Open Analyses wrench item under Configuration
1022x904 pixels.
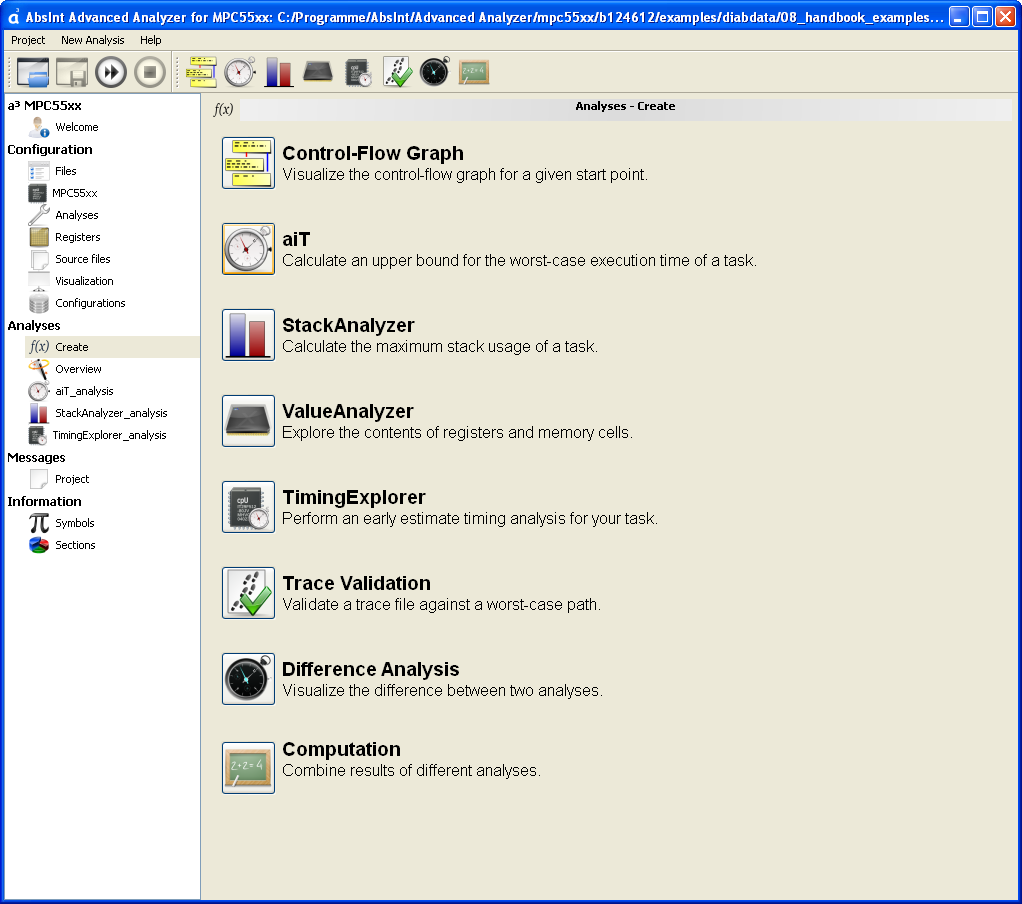point(76,215)
